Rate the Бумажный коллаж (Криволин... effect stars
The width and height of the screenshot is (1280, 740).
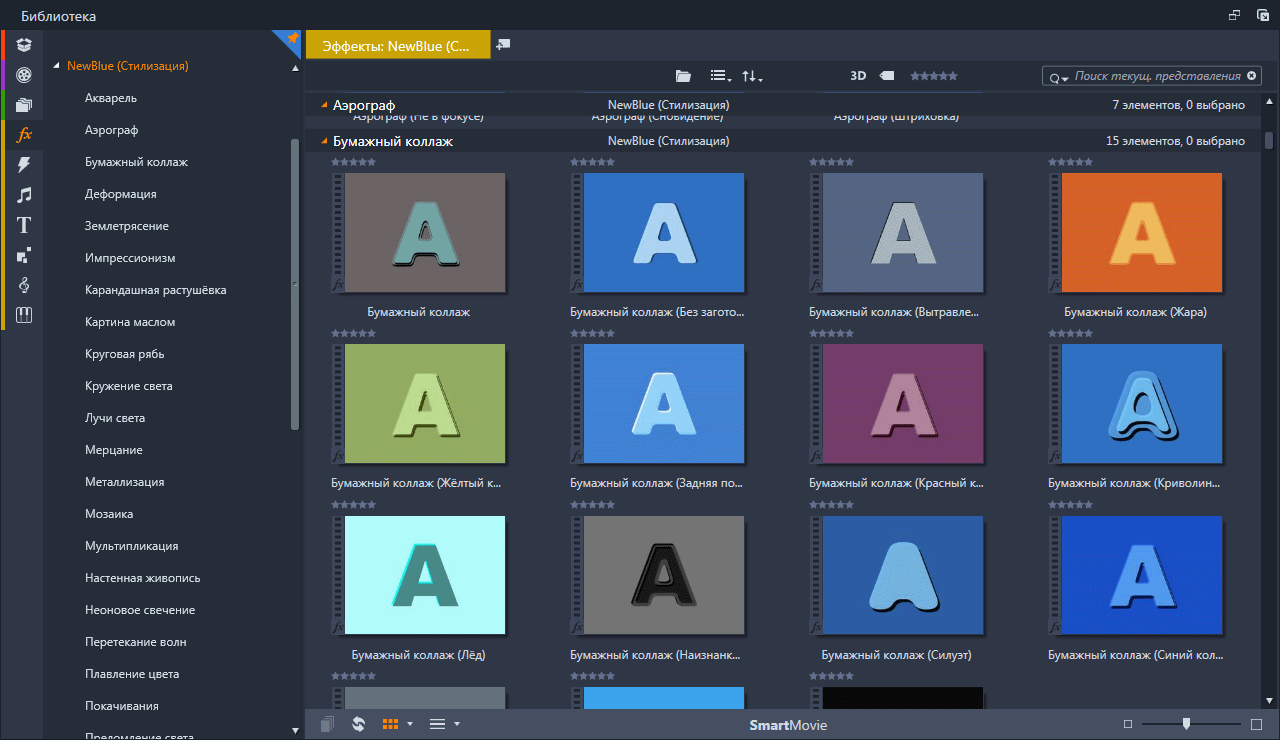pyautogui.click(x=1070, y=333)
